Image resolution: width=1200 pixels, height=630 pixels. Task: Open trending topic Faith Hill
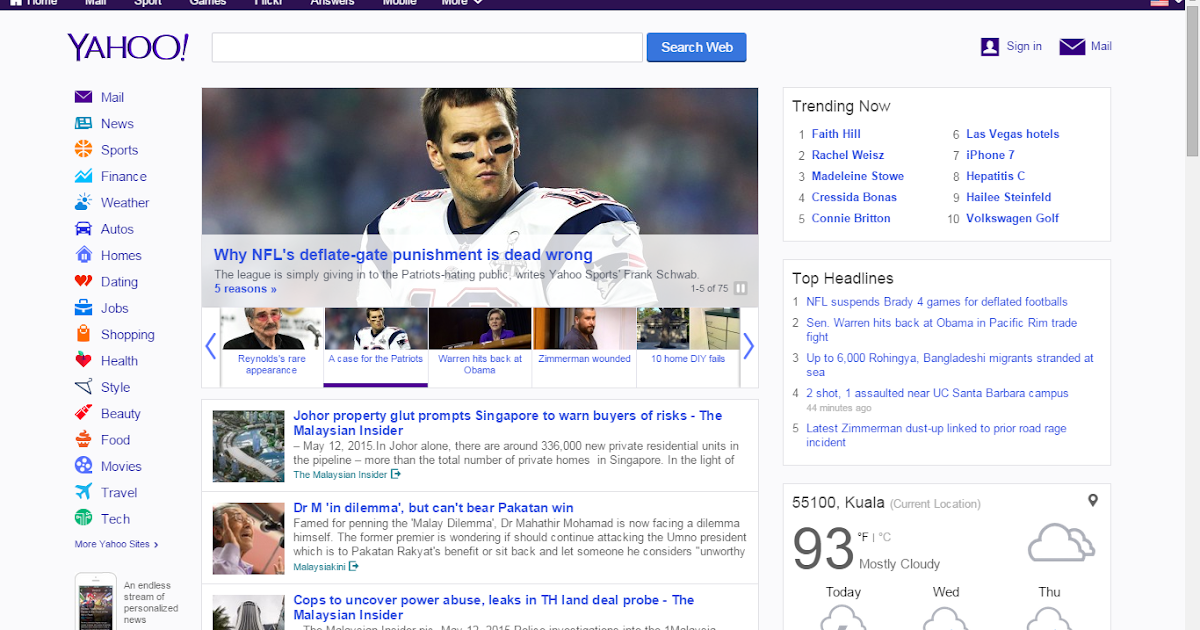[x=836, y=134]
